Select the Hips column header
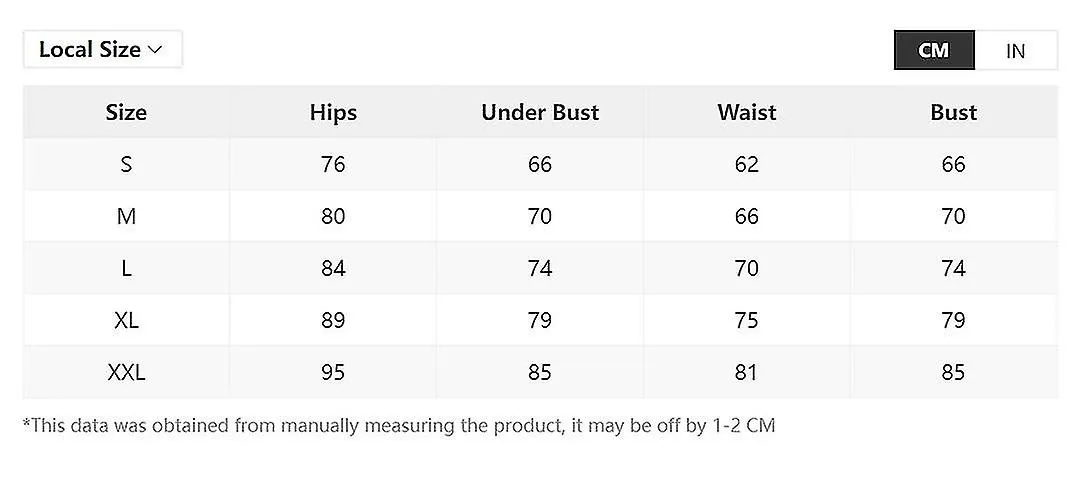 point(333,113)
